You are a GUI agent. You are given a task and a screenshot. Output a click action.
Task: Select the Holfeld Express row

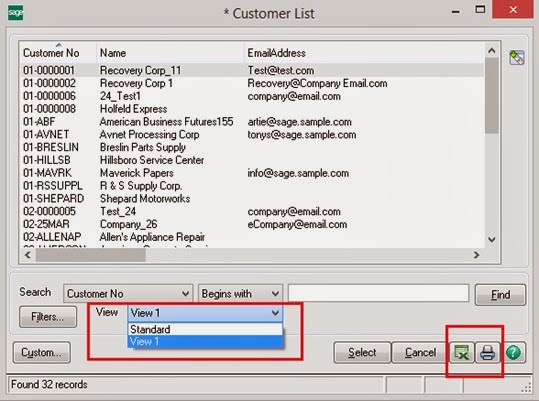click(252, 109)
